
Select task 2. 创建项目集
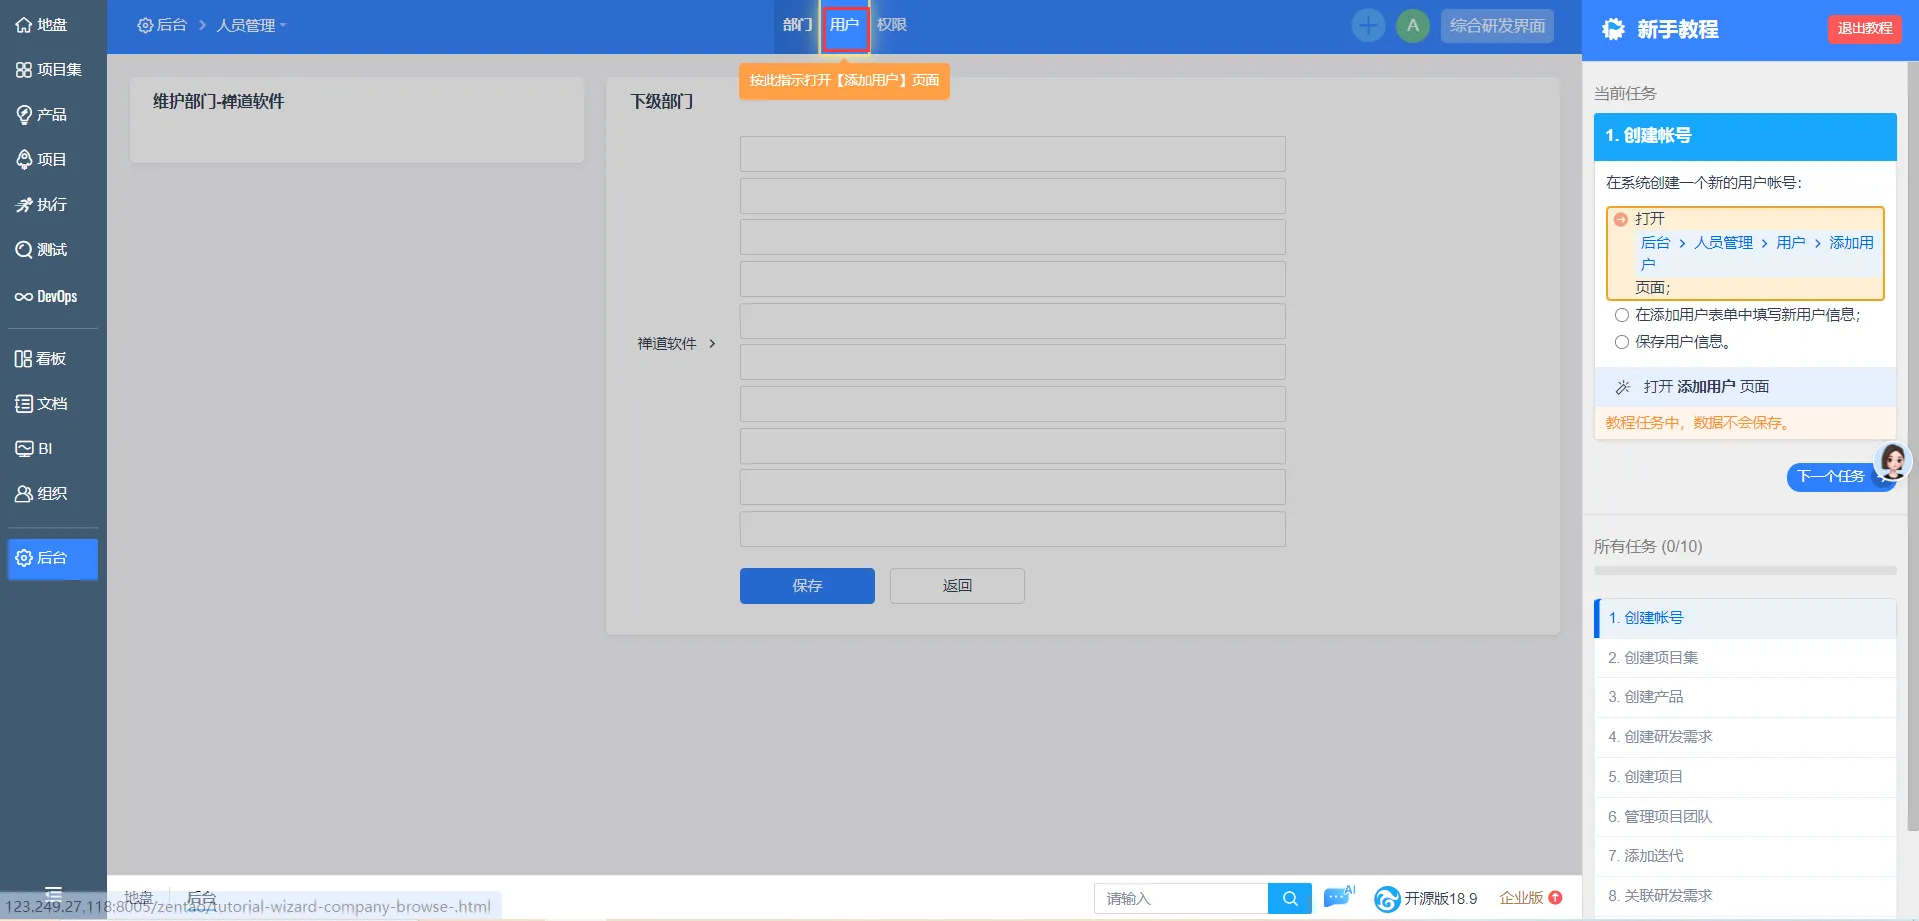tap(1745, 658)
